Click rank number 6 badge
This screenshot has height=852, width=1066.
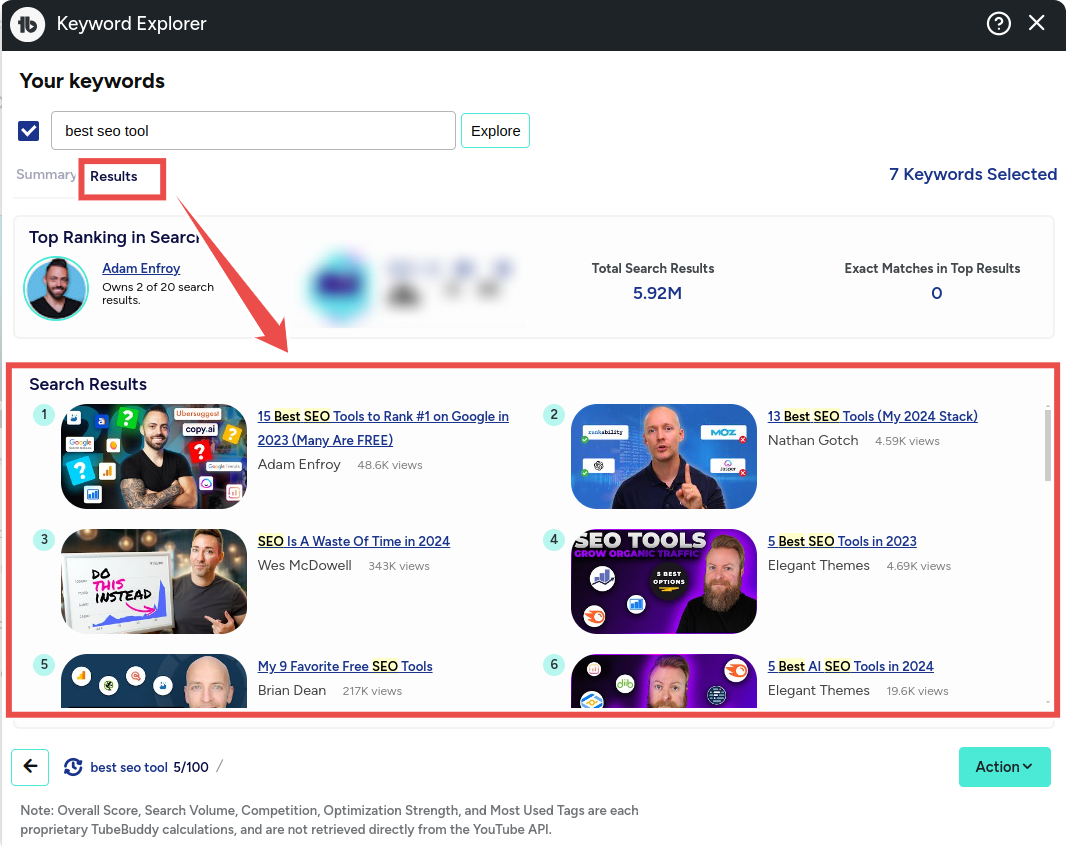pos(554,664)
